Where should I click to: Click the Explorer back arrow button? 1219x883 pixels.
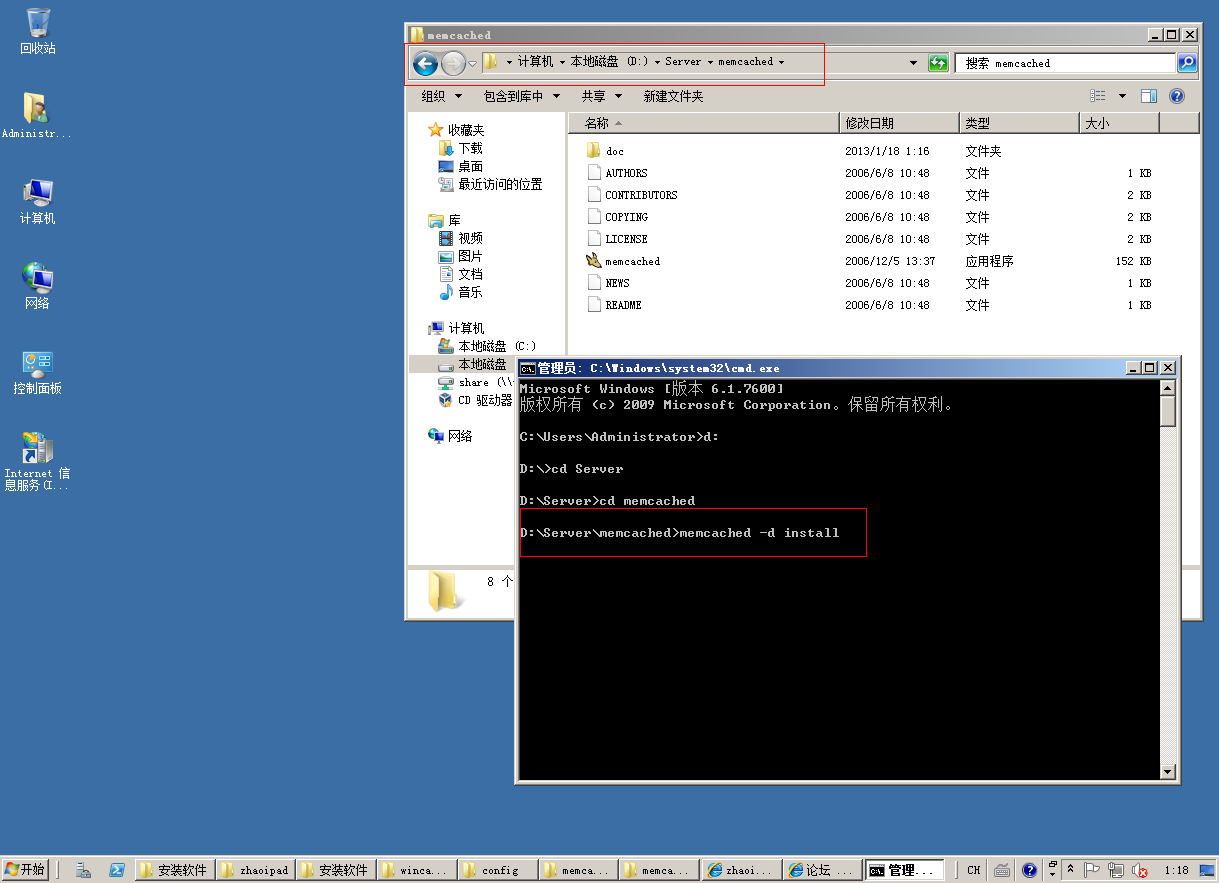point(425,64)
